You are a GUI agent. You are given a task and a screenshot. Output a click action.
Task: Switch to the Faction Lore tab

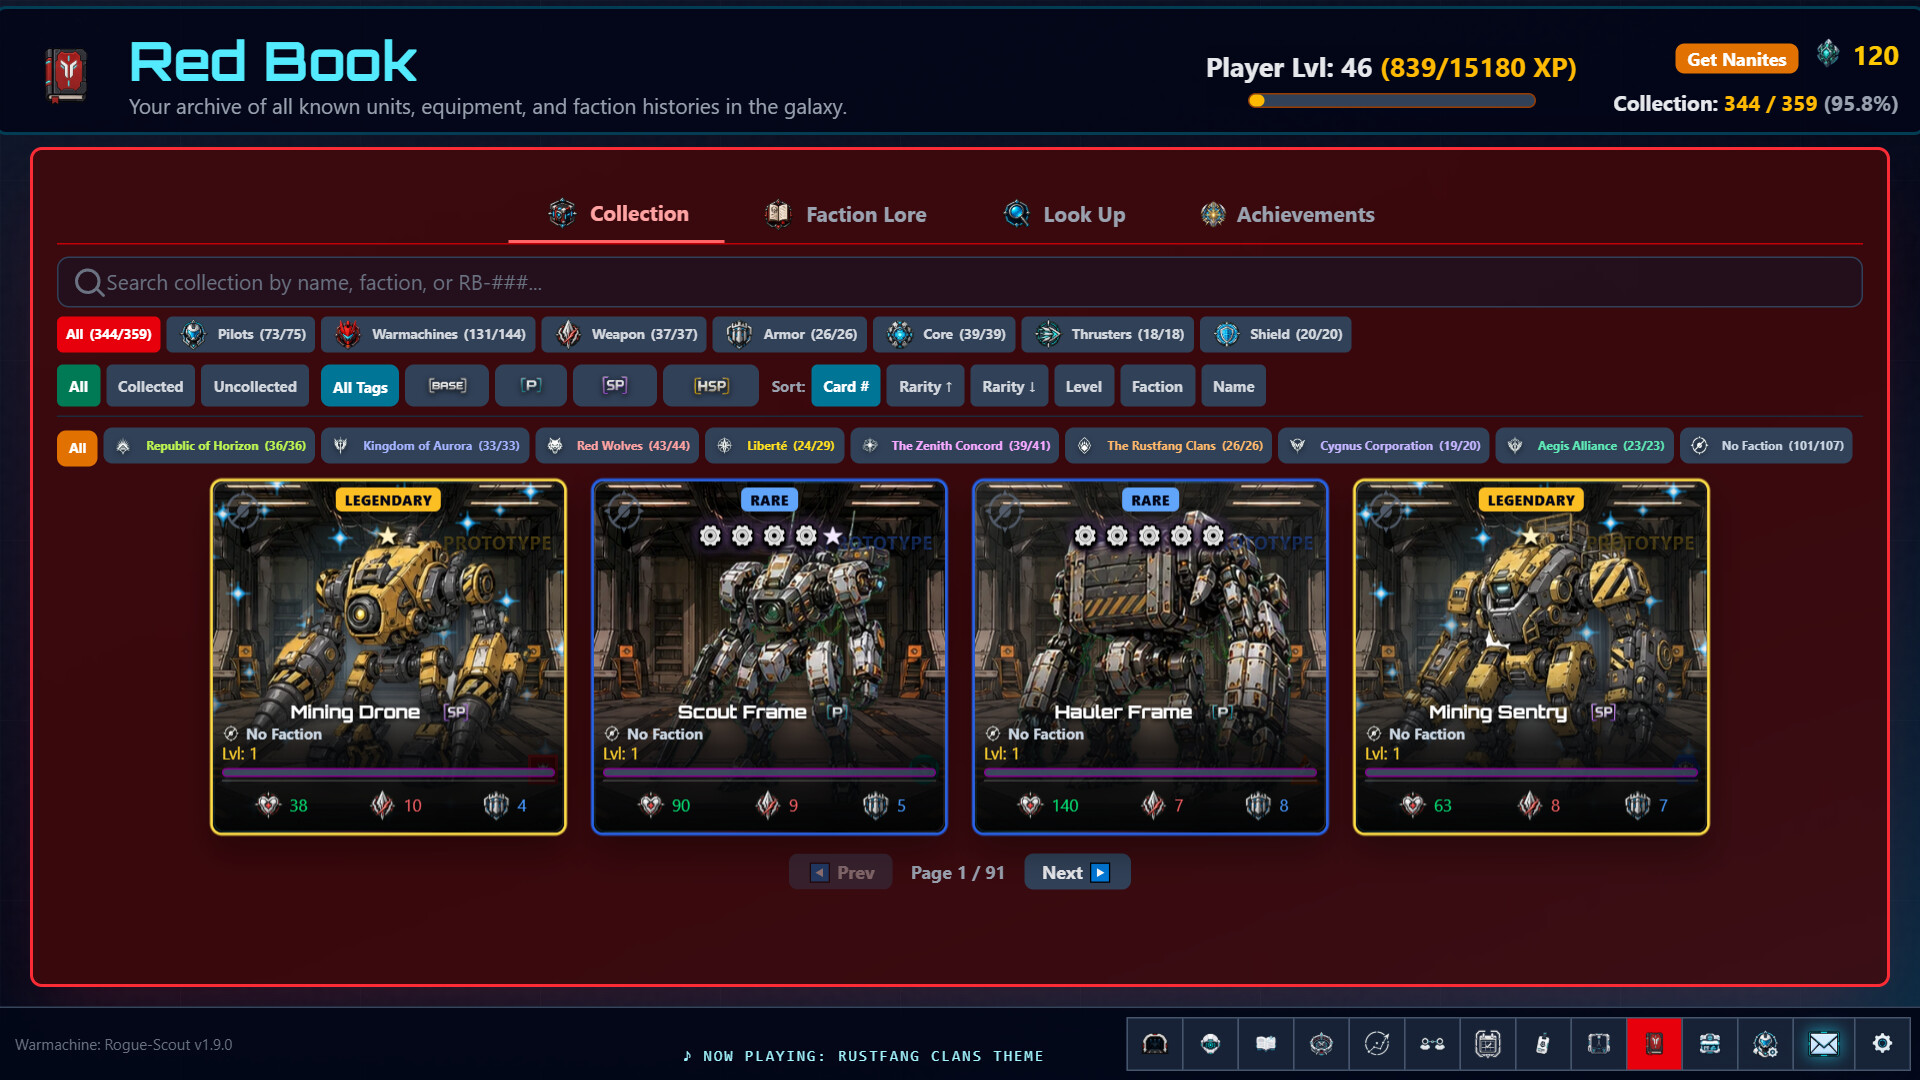[x=846, y=214]
